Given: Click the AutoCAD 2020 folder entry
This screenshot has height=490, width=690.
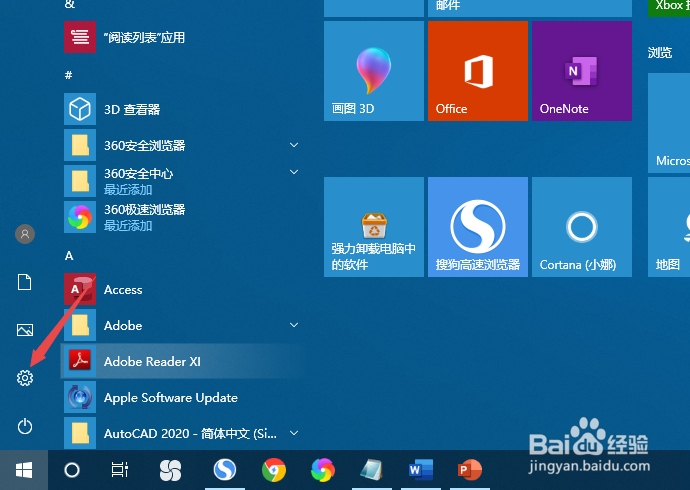Looking at the screenshot, I should [183, 433].
